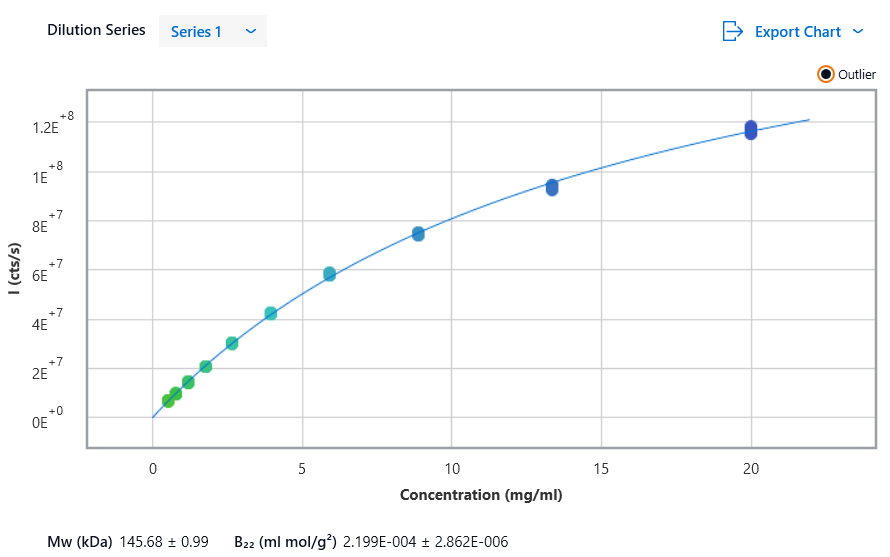890x557 pixels.
Task: Click the Dilution Series label
Action: [x=96, y=30]
